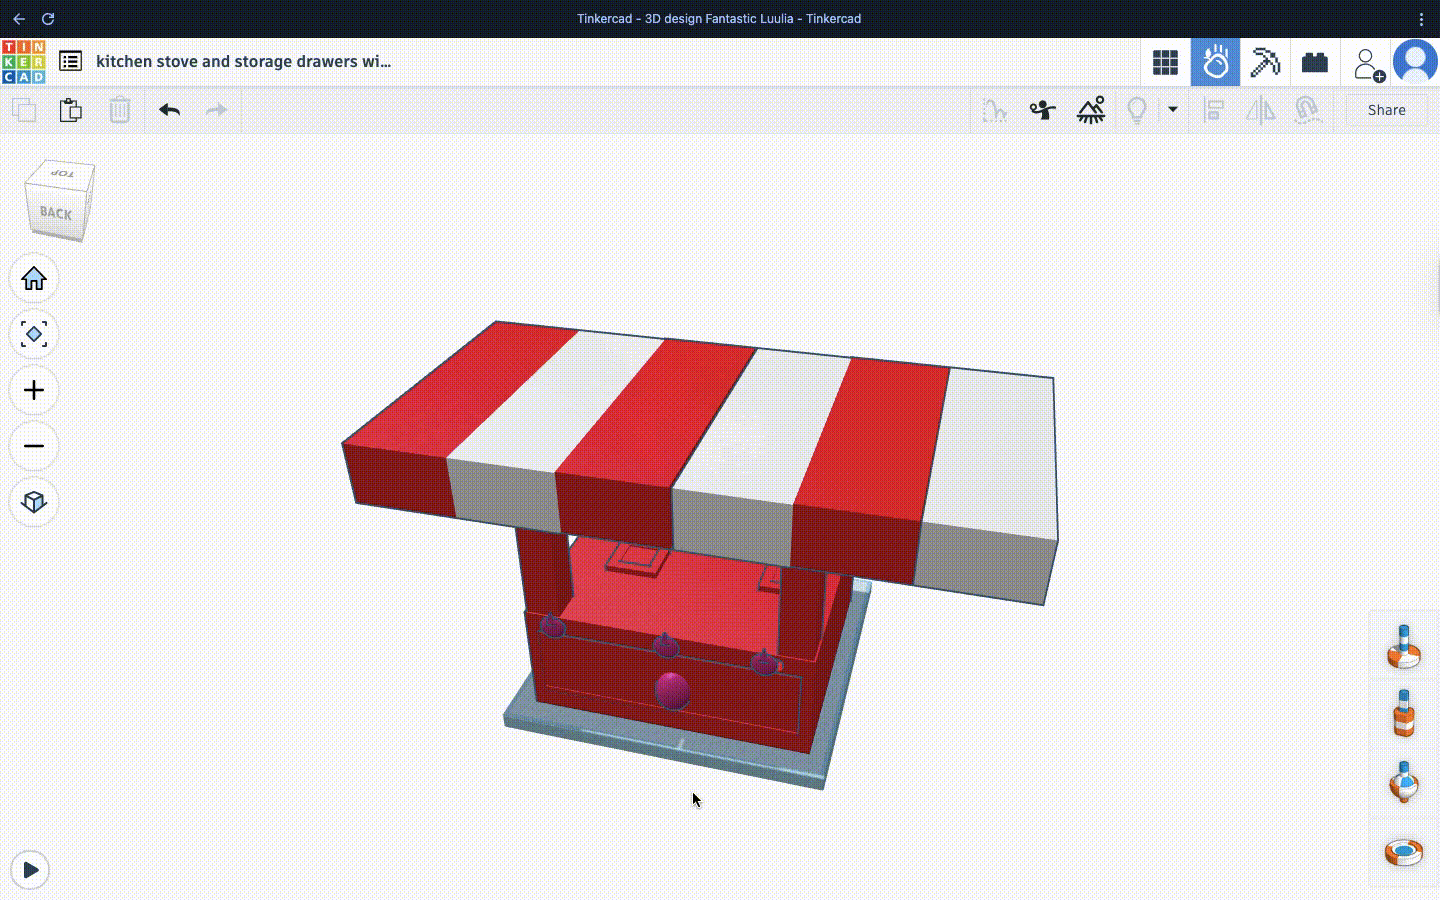Click the Tinkercad logo
1440x900 pixels.
(x=23, y=62)
